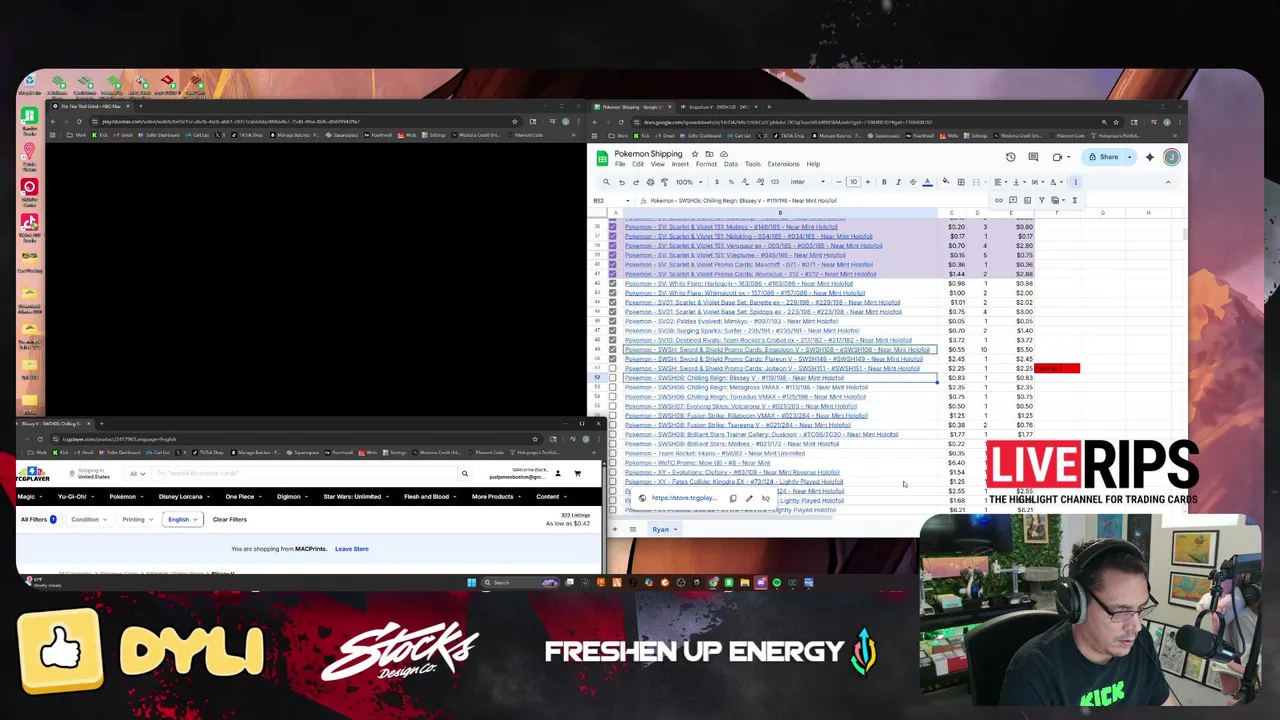The width and height of the screenshot is (1280, 720).
Task: Select the Paint format tool
Action: point(664,182)
